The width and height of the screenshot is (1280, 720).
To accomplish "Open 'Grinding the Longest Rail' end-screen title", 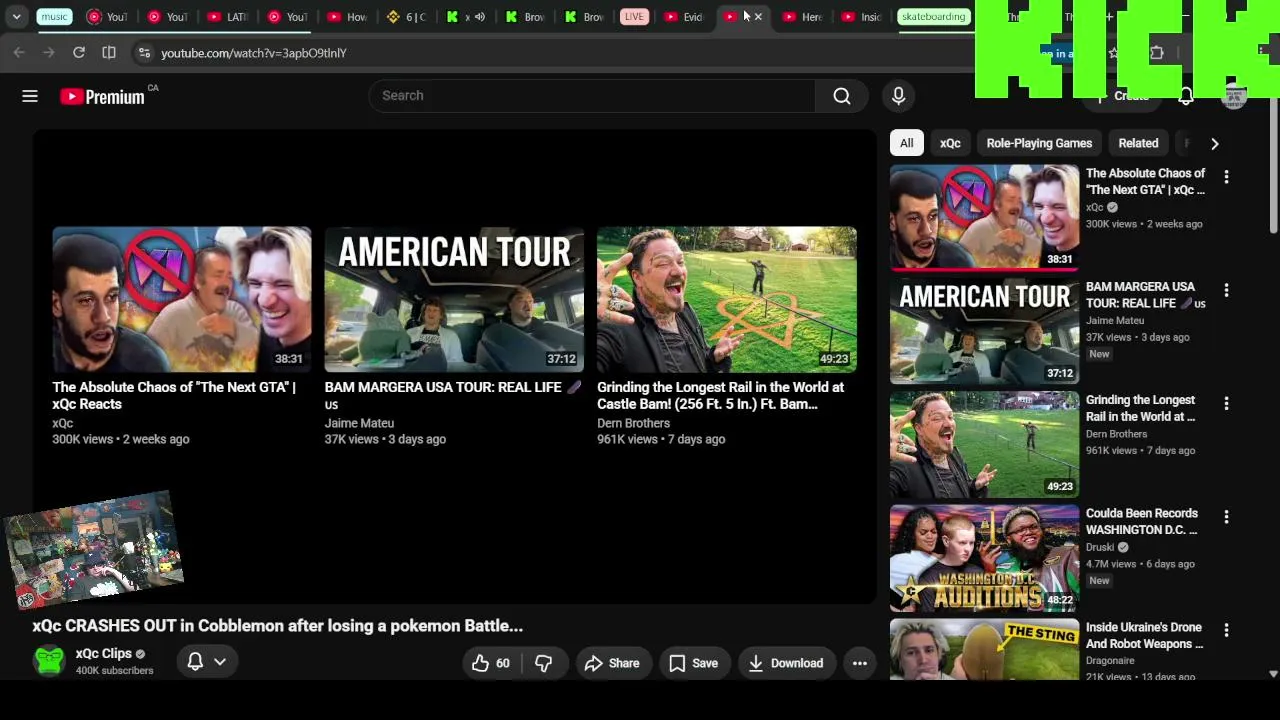I will pyautogui.click(x=720, y=396).
